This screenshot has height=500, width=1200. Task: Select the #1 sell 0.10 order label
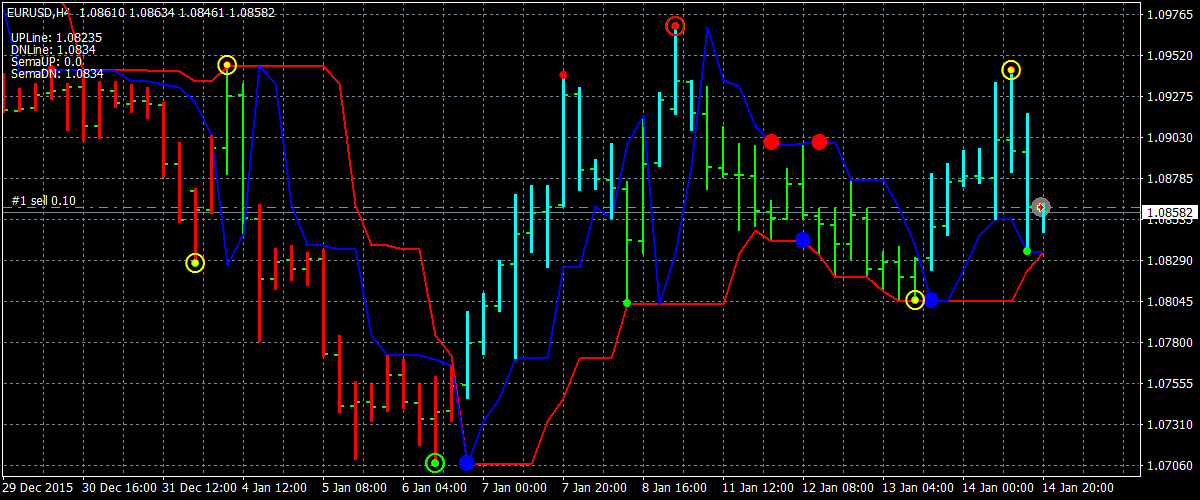pyautogui.click(x=43, y=201)
